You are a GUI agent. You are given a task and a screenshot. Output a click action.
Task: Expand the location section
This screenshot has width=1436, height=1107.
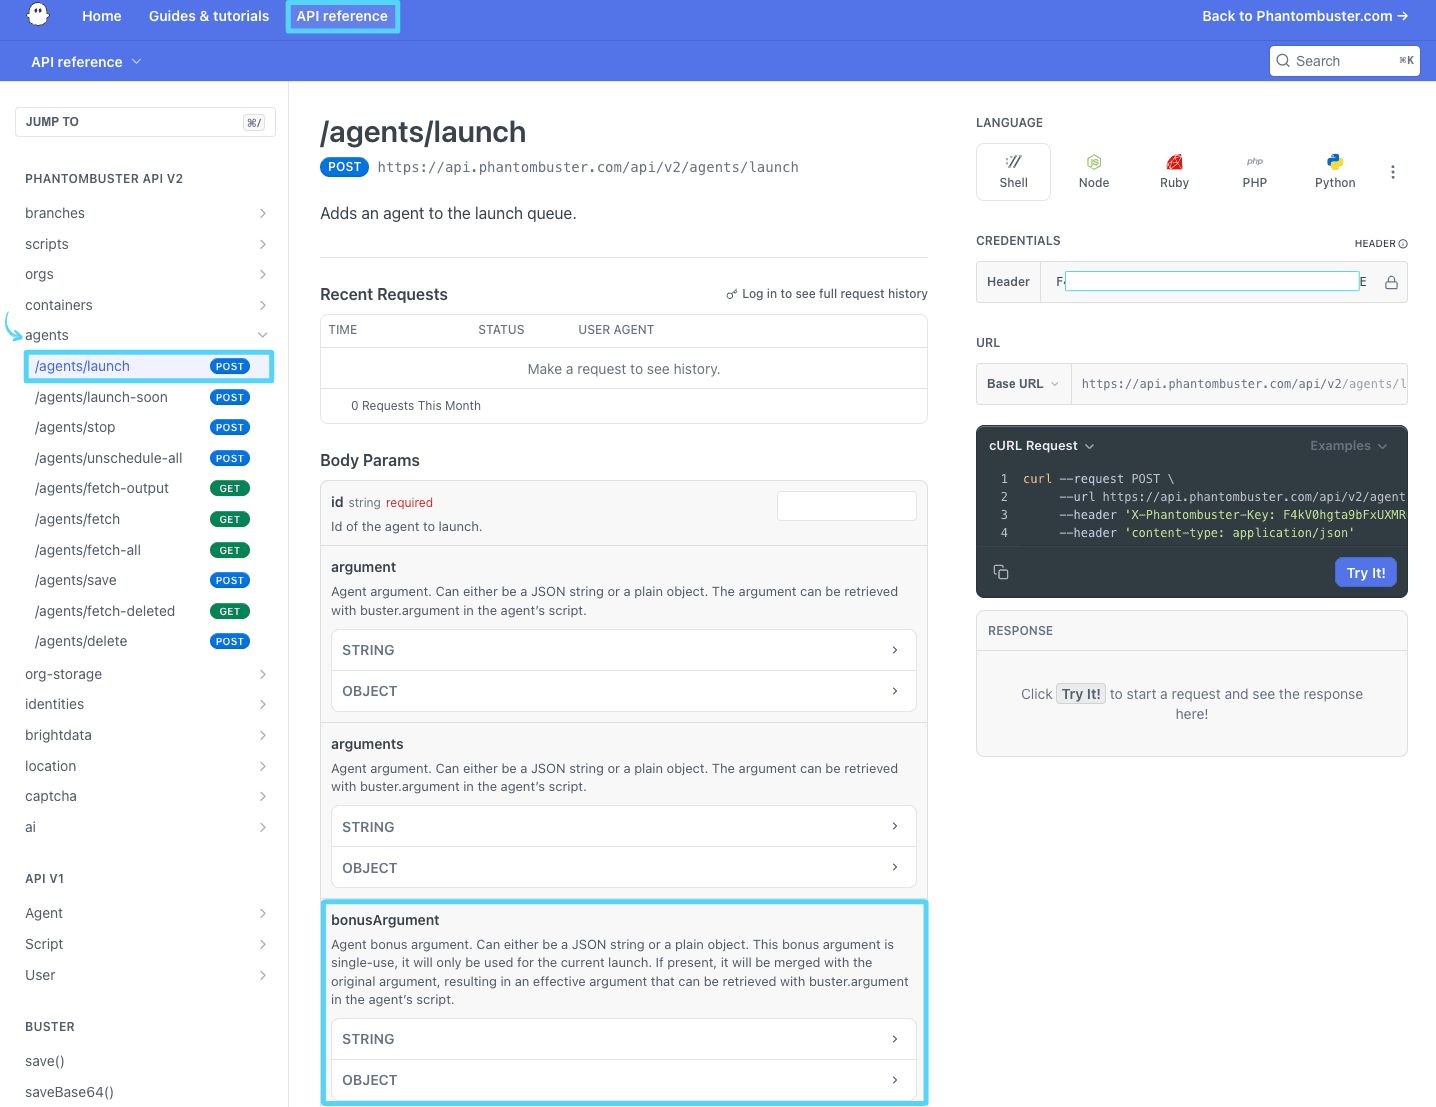[145, 766]
